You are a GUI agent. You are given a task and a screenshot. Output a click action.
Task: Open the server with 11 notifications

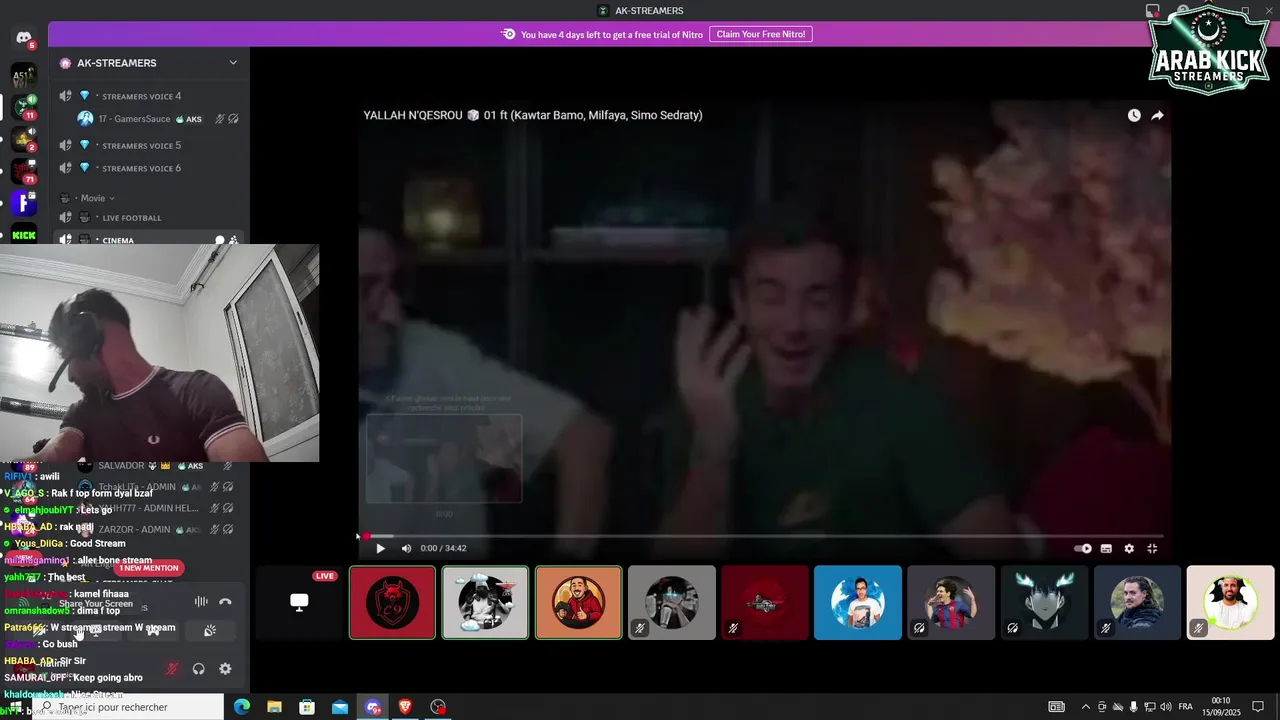click(x=24, y=107)
